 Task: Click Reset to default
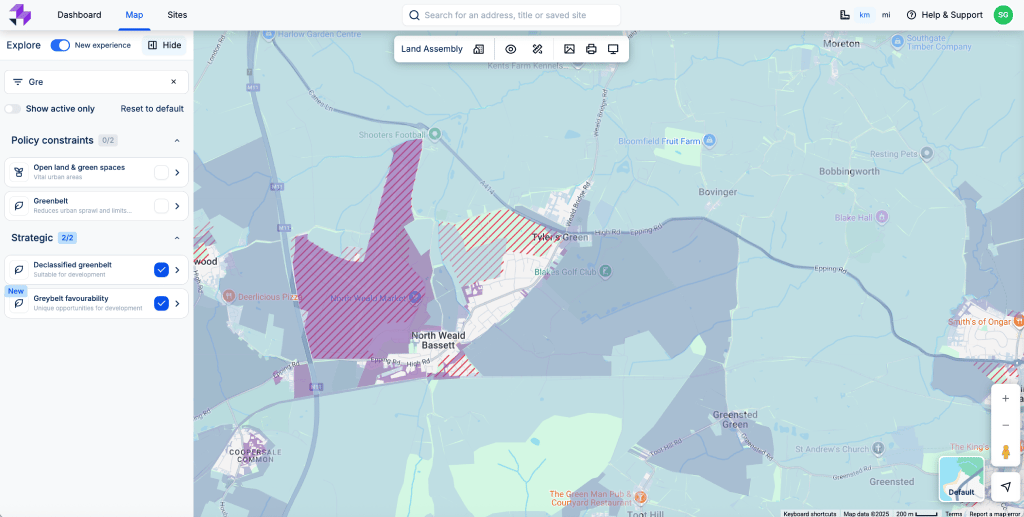152,109
